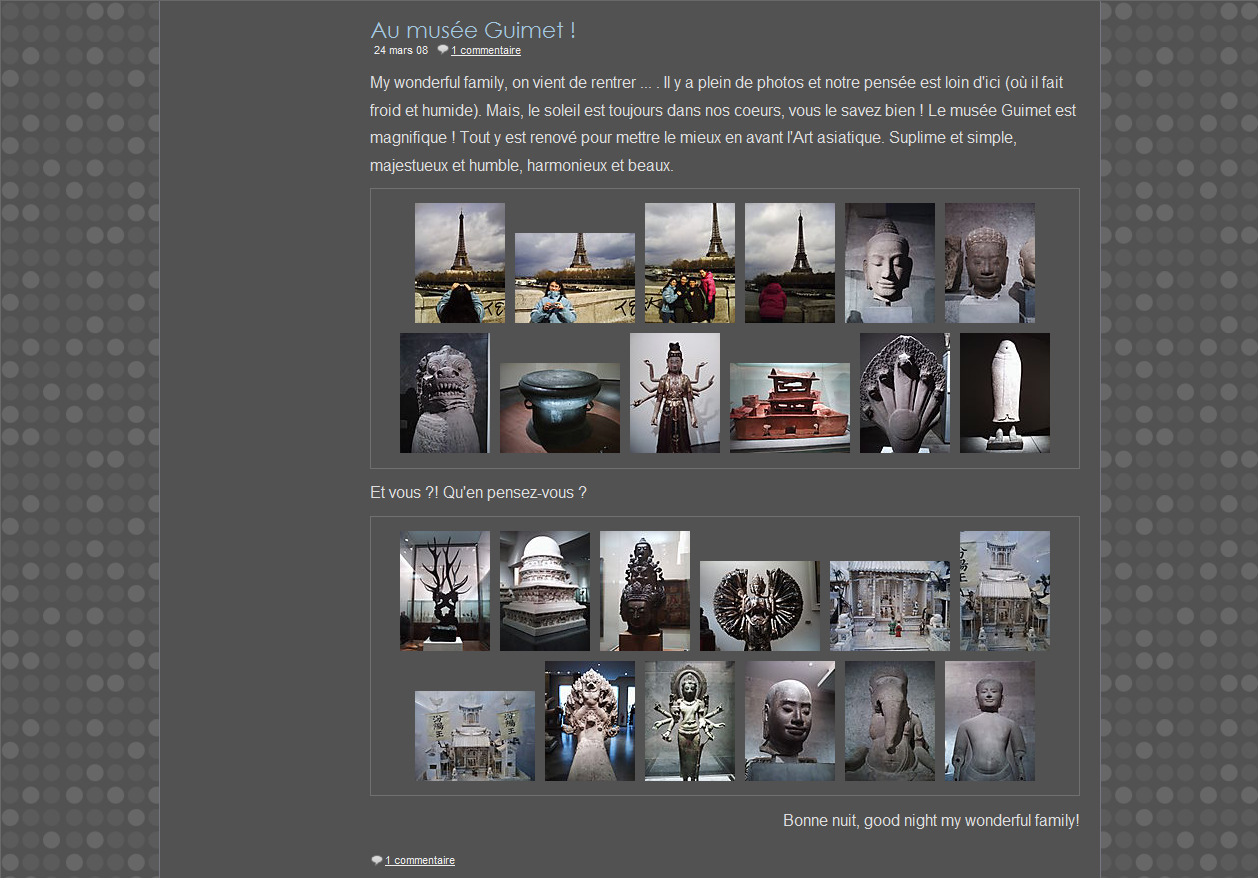Open the stone lion statue thumbnail
Screen dimensions: 1258x878
point(444,392)
